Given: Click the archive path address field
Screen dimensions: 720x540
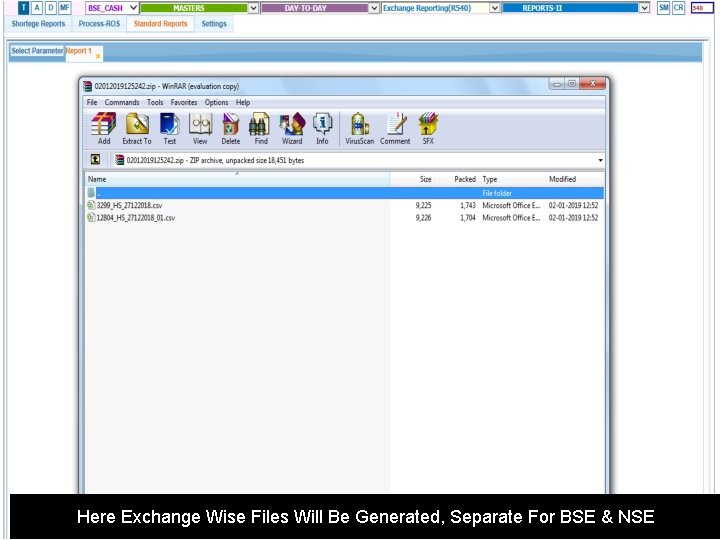Looking at the screenshot, I should [x=357, y=160].
